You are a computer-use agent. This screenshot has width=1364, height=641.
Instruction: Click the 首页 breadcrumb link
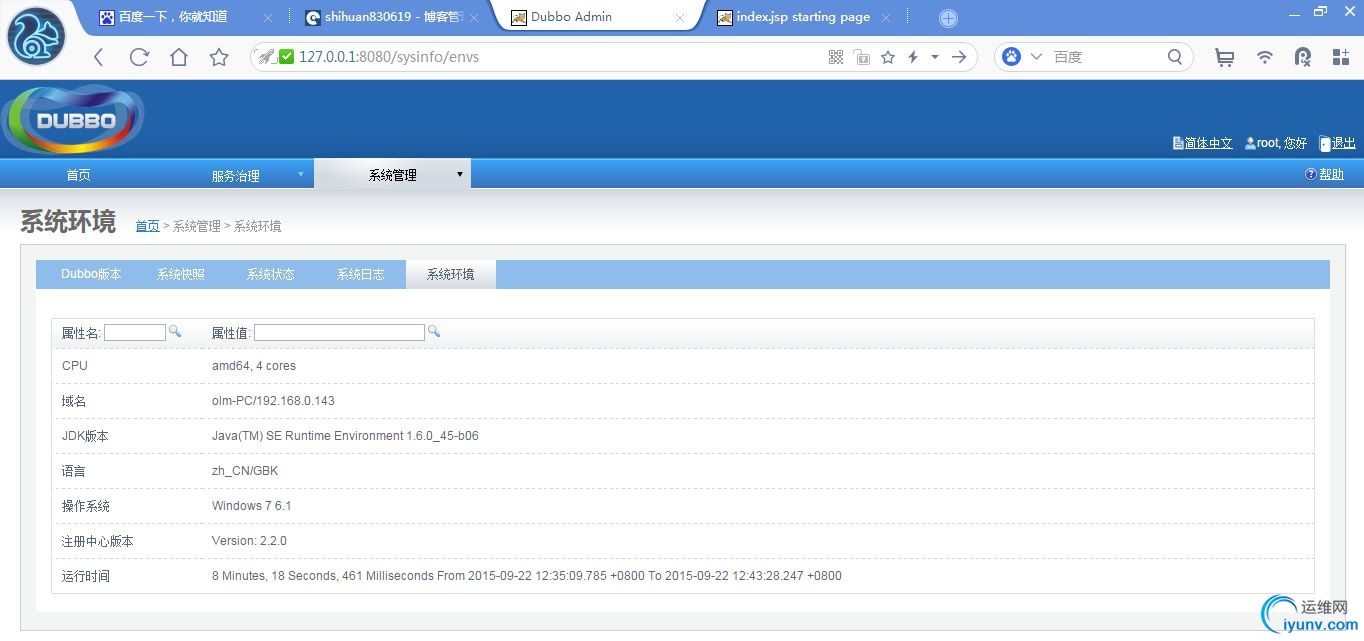pos(147,226)
